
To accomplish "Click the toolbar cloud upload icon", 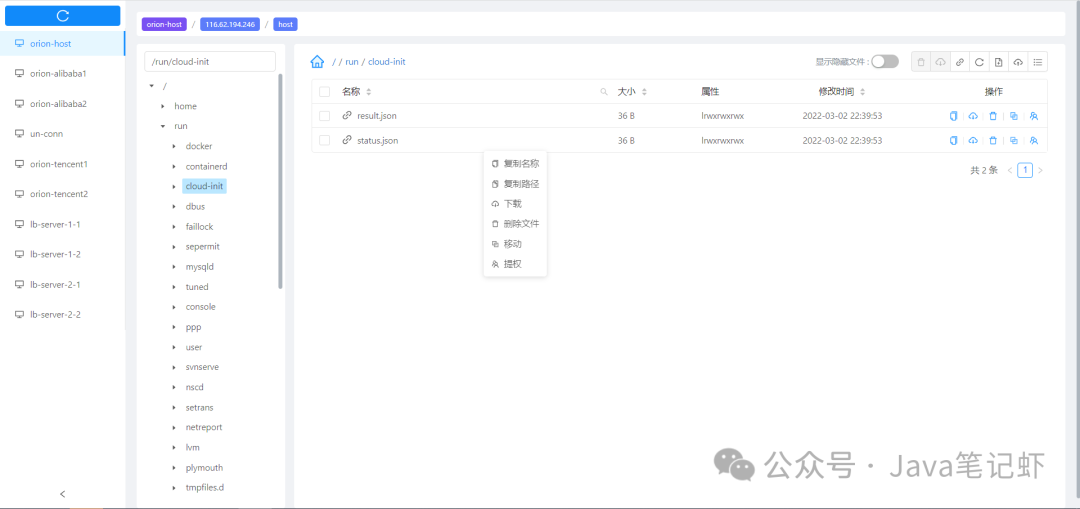I will point(1017,62).
